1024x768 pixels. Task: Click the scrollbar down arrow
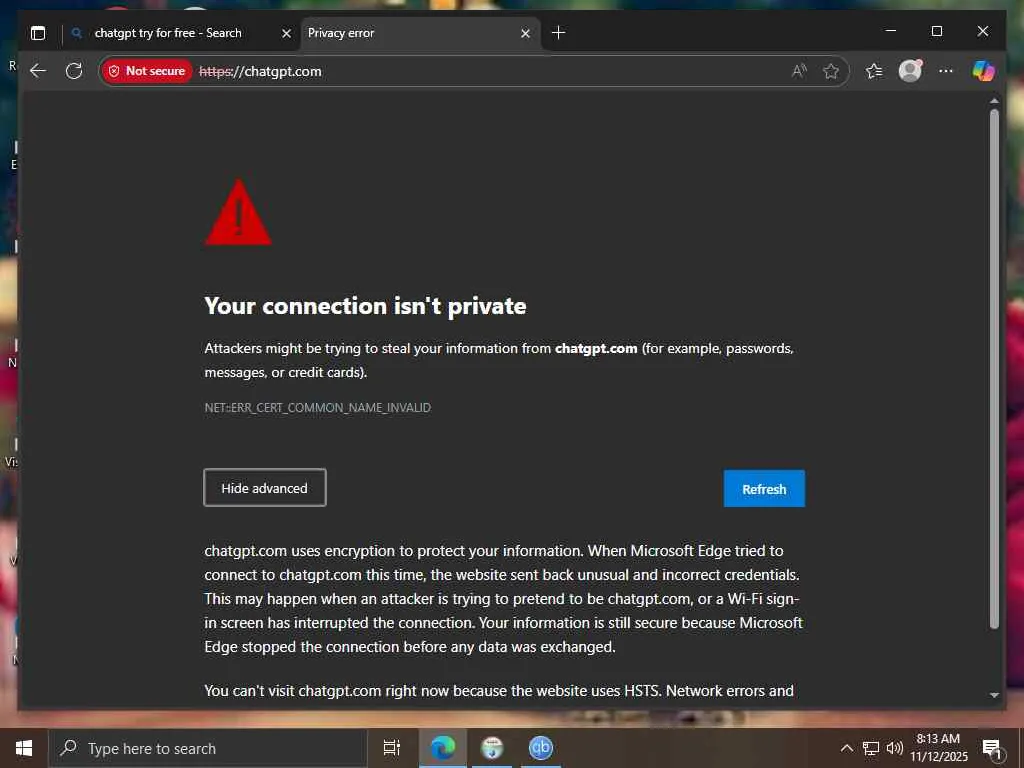point(994,695)
